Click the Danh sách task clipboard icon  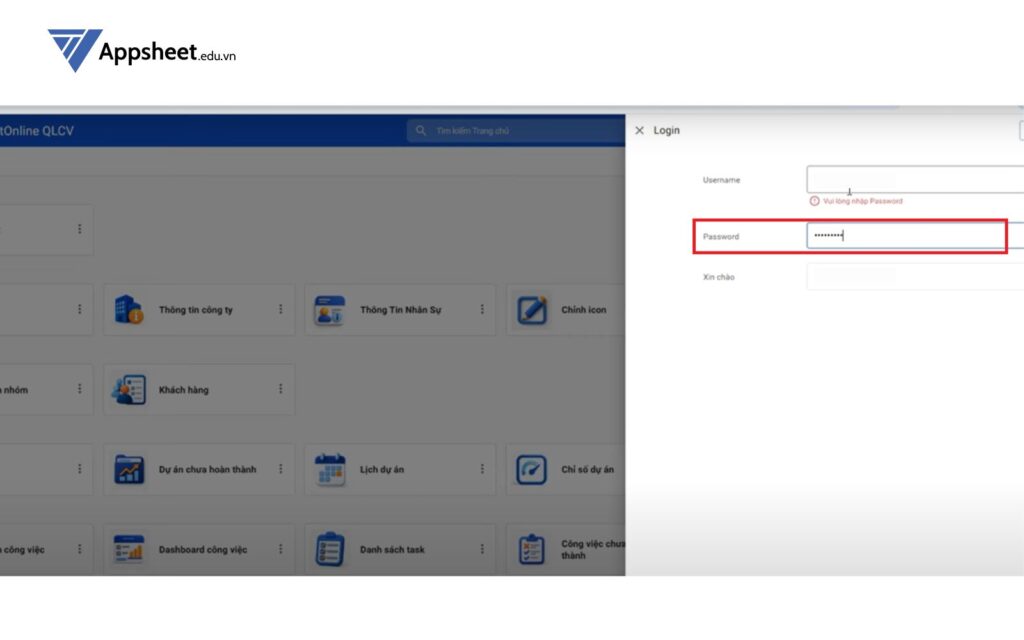(x=330, y=549)
